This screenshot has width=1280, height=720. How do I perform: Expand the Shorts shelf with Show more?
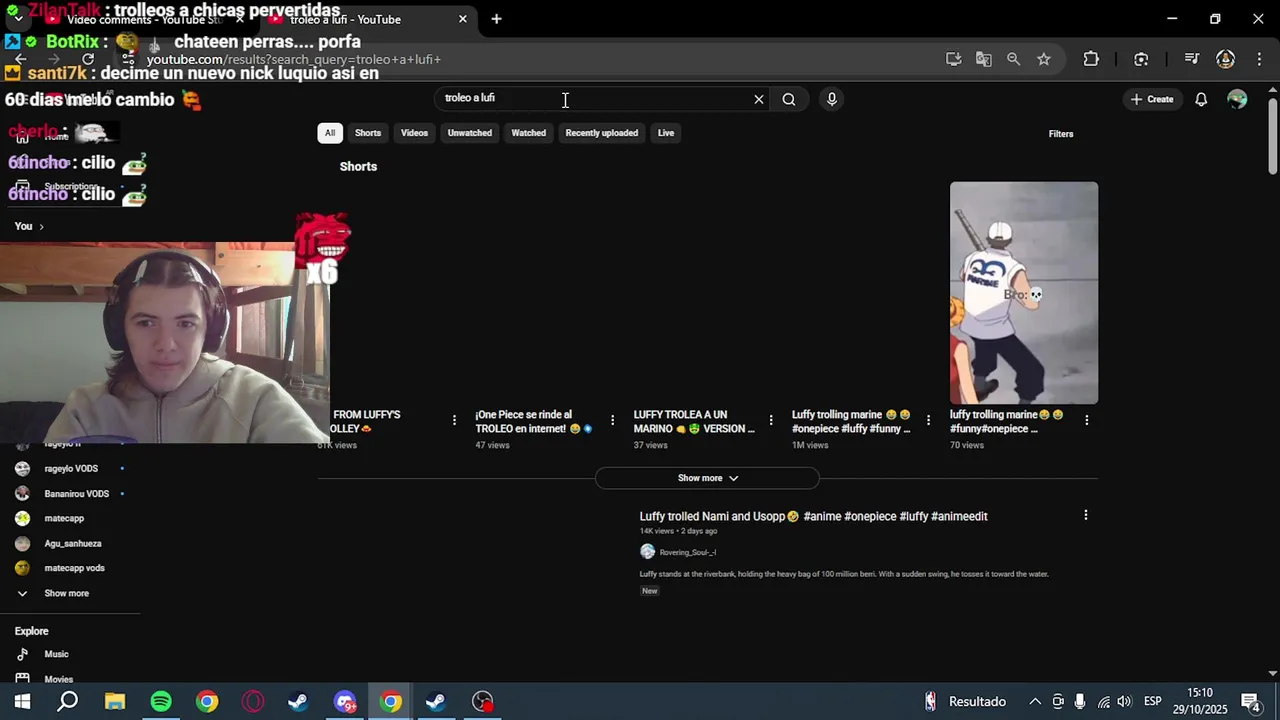click(707, 478)
